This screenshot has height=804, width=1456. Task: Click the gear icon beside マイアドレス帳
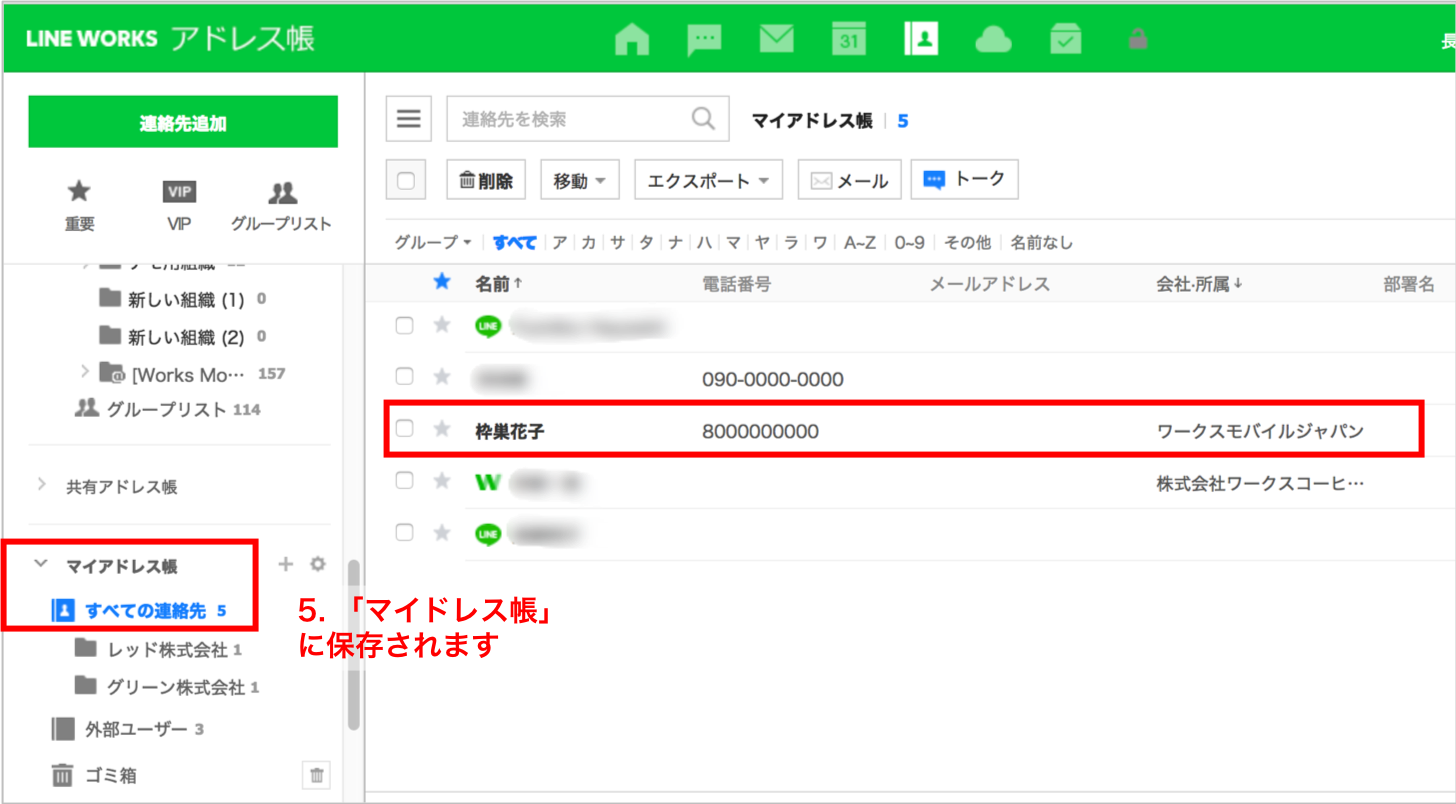318,565
